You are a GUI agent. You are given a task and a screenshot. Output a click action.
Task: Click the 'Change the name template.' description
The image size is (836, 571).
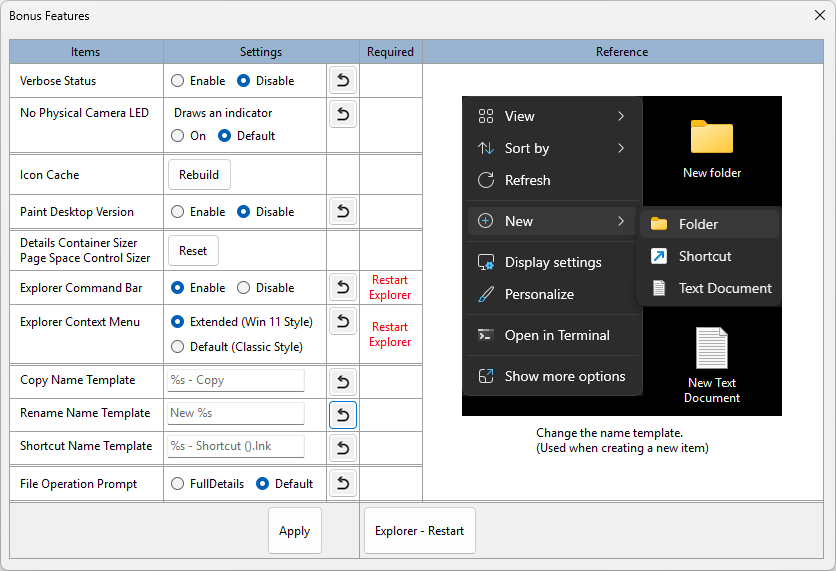point(609,433)
